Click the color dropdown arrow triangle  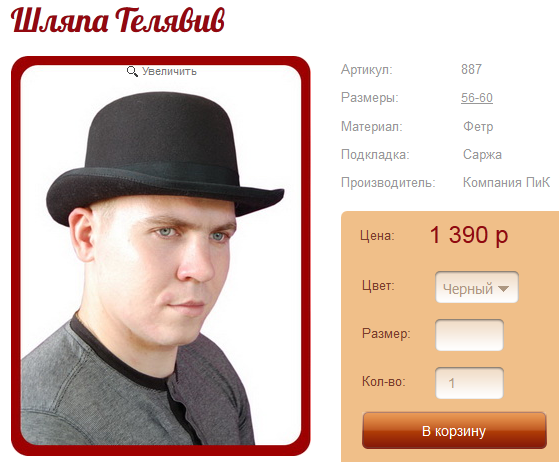click(503, 289)
